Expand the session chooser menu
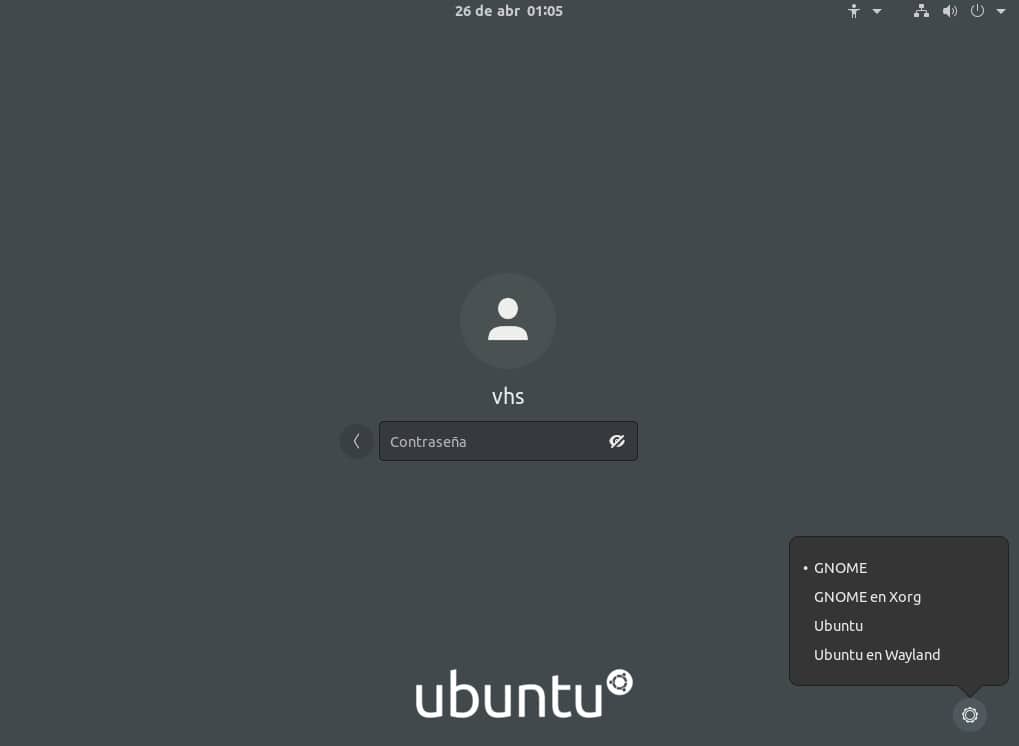This screenshot has height=746, width=1019. click(969, 714)
